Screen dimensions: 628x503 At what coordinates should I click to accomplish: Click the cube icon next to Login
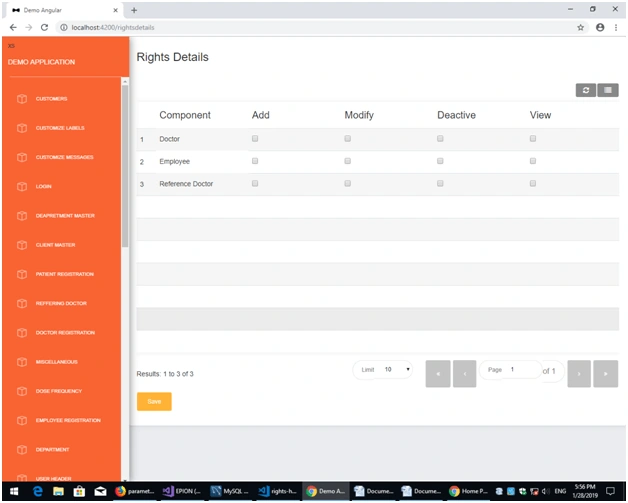22,186
